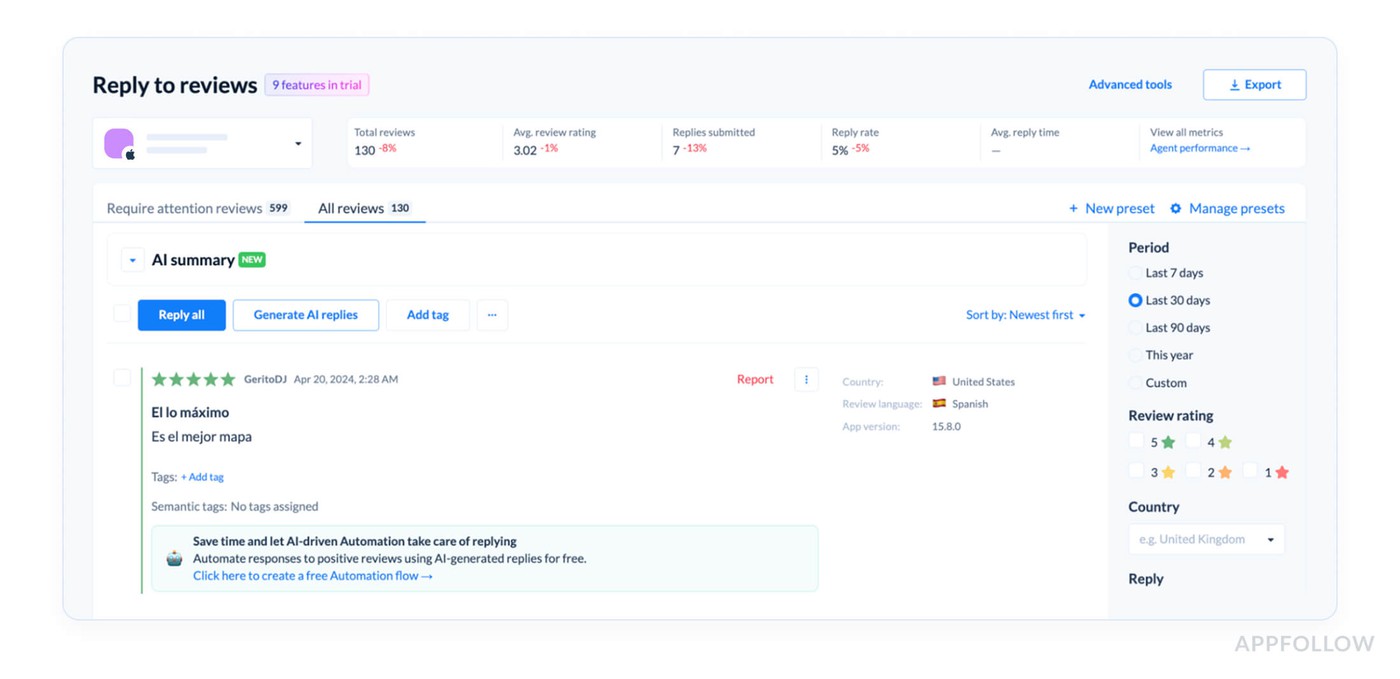Image resolution: width=1400 pixels, height=679 pixels.
Task: Expand the AI summary section
Action: 132,259
